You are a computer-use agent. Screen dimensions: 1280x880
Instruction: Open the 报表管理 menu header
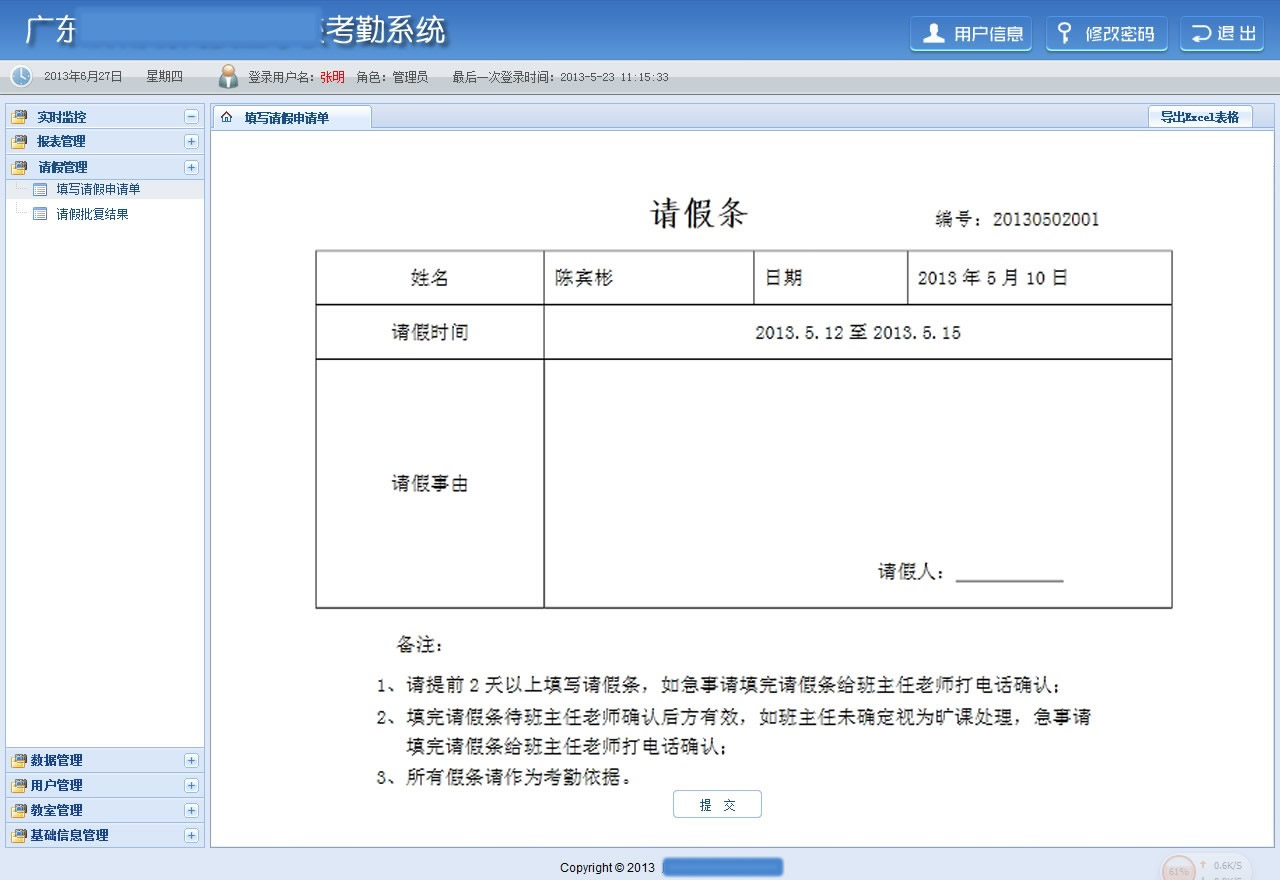tap(105, 142)
